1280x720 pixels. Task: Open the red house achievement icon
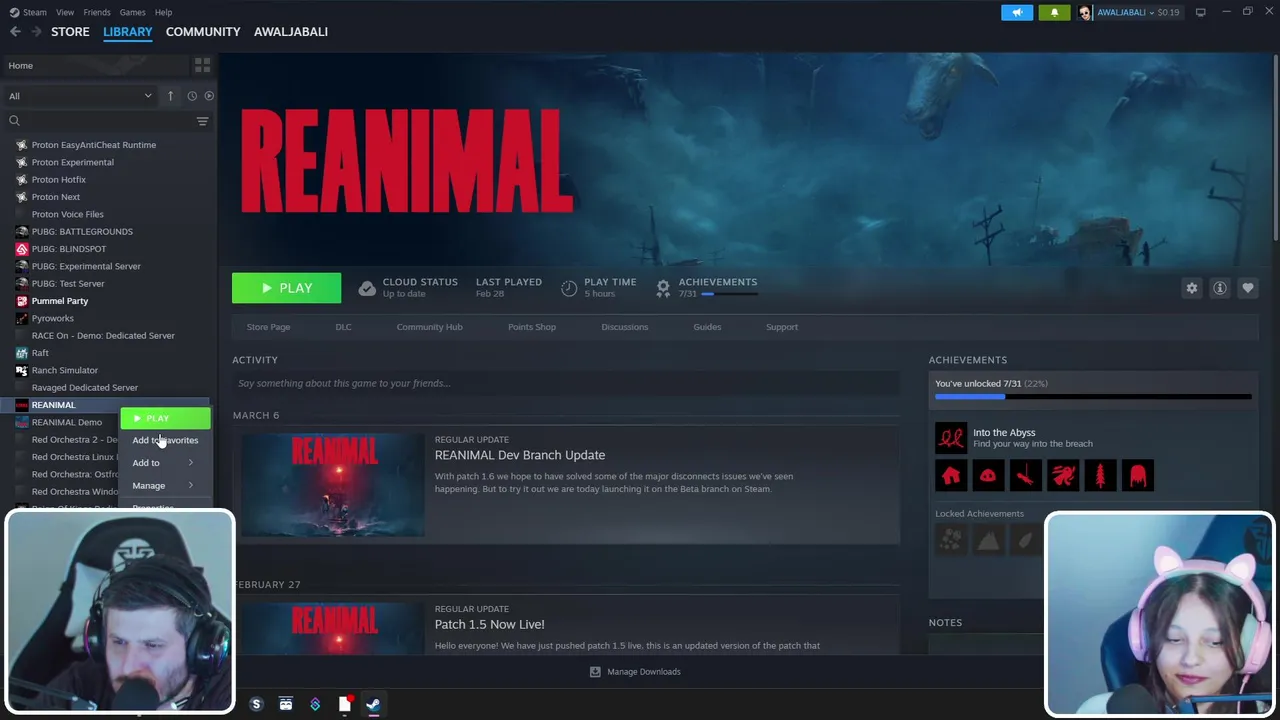coord(951,476)
